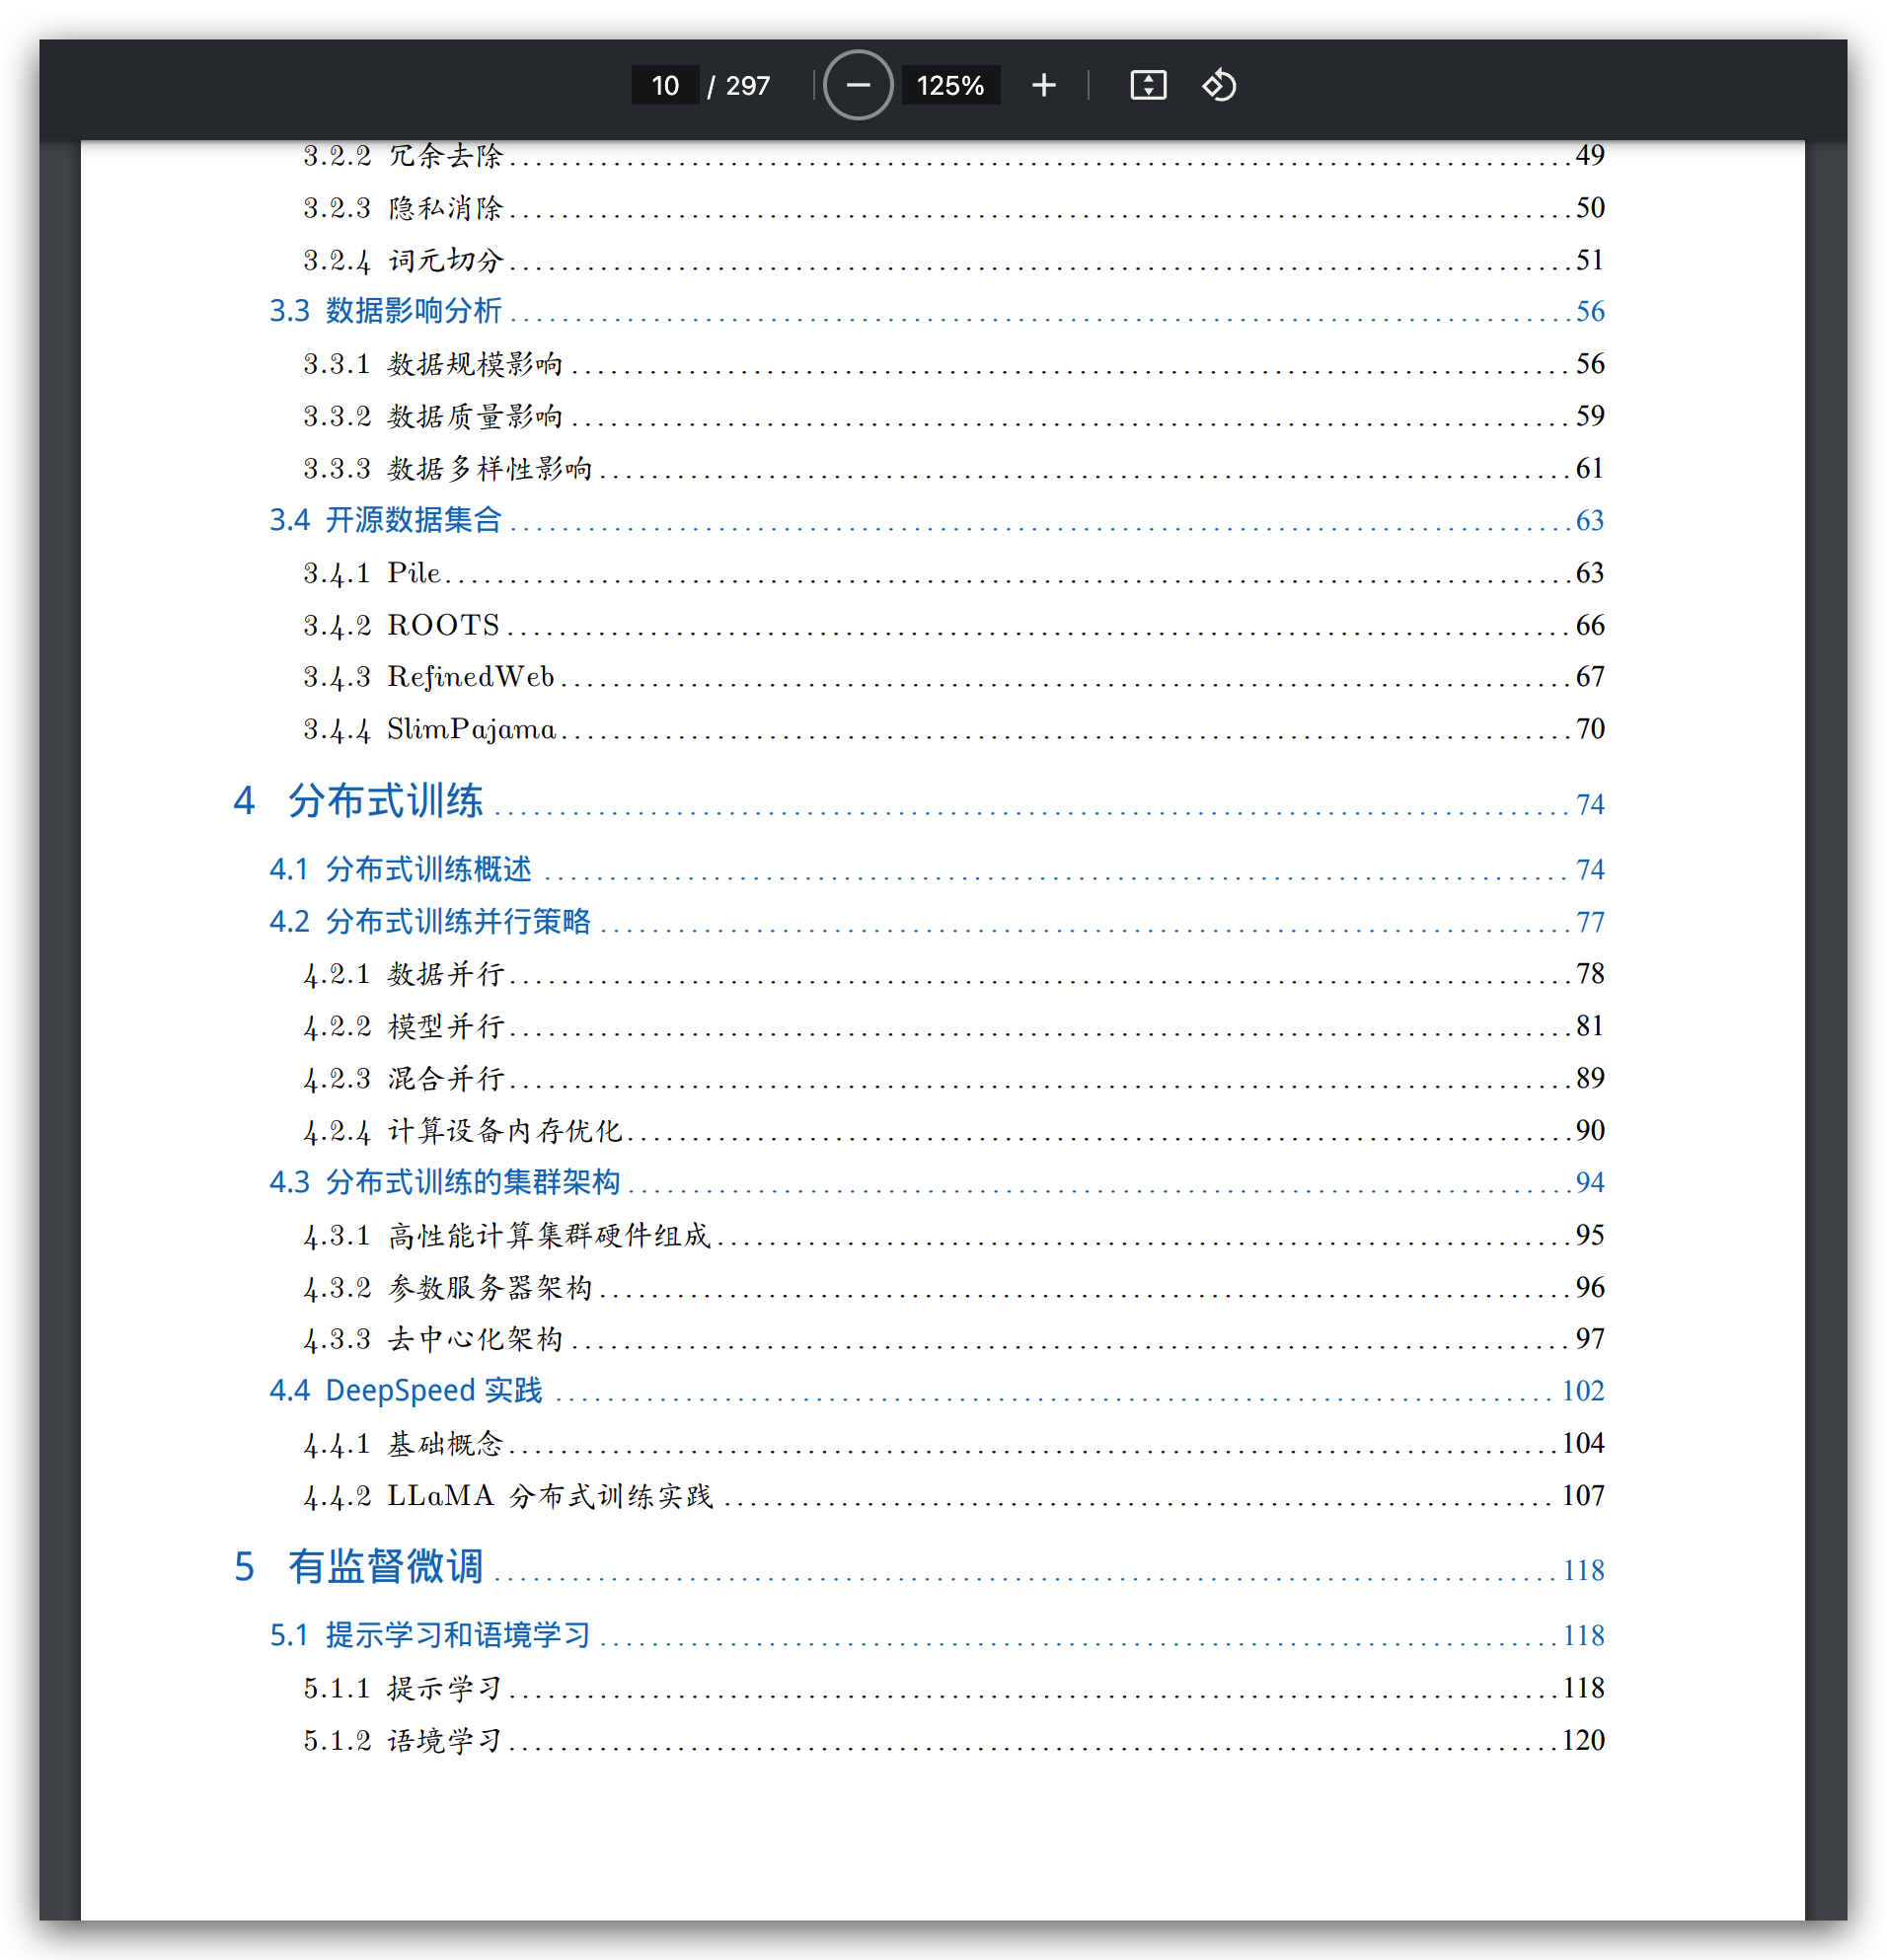The height and width of the screenshot is (1960, 1887).
Task: Open section 4.2 分布式训练并行策略
Action: tap(430, 921)
